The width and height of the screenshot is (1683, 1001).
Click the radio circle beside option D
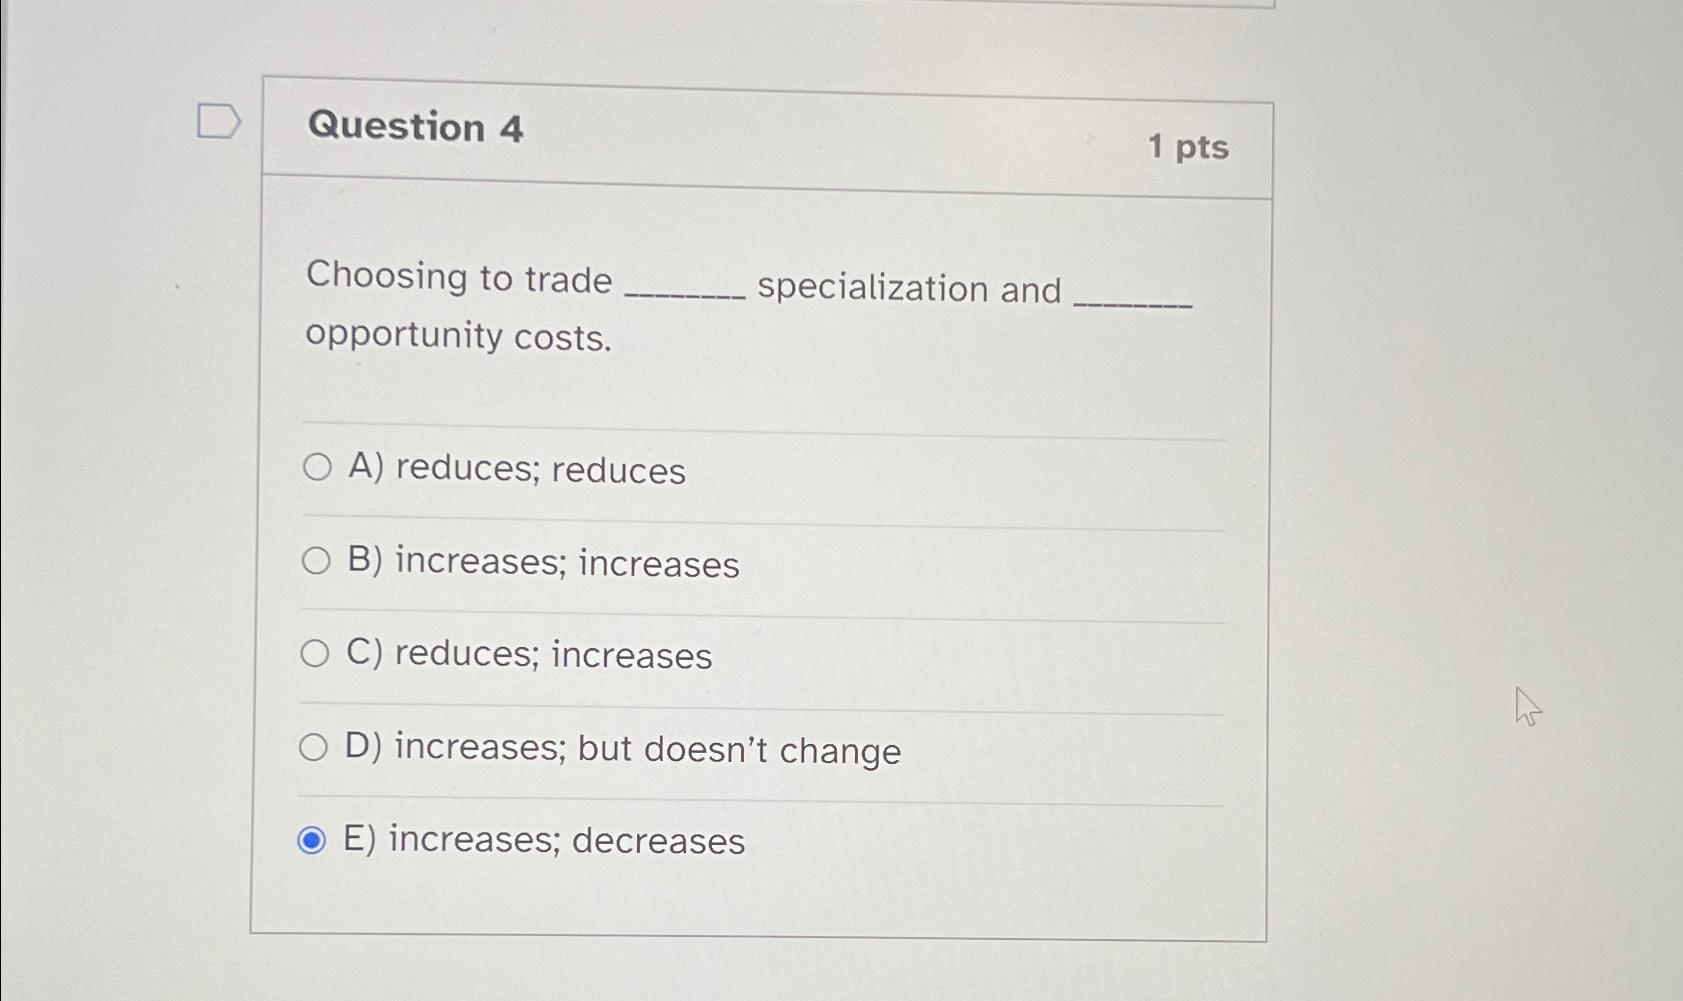316,745
